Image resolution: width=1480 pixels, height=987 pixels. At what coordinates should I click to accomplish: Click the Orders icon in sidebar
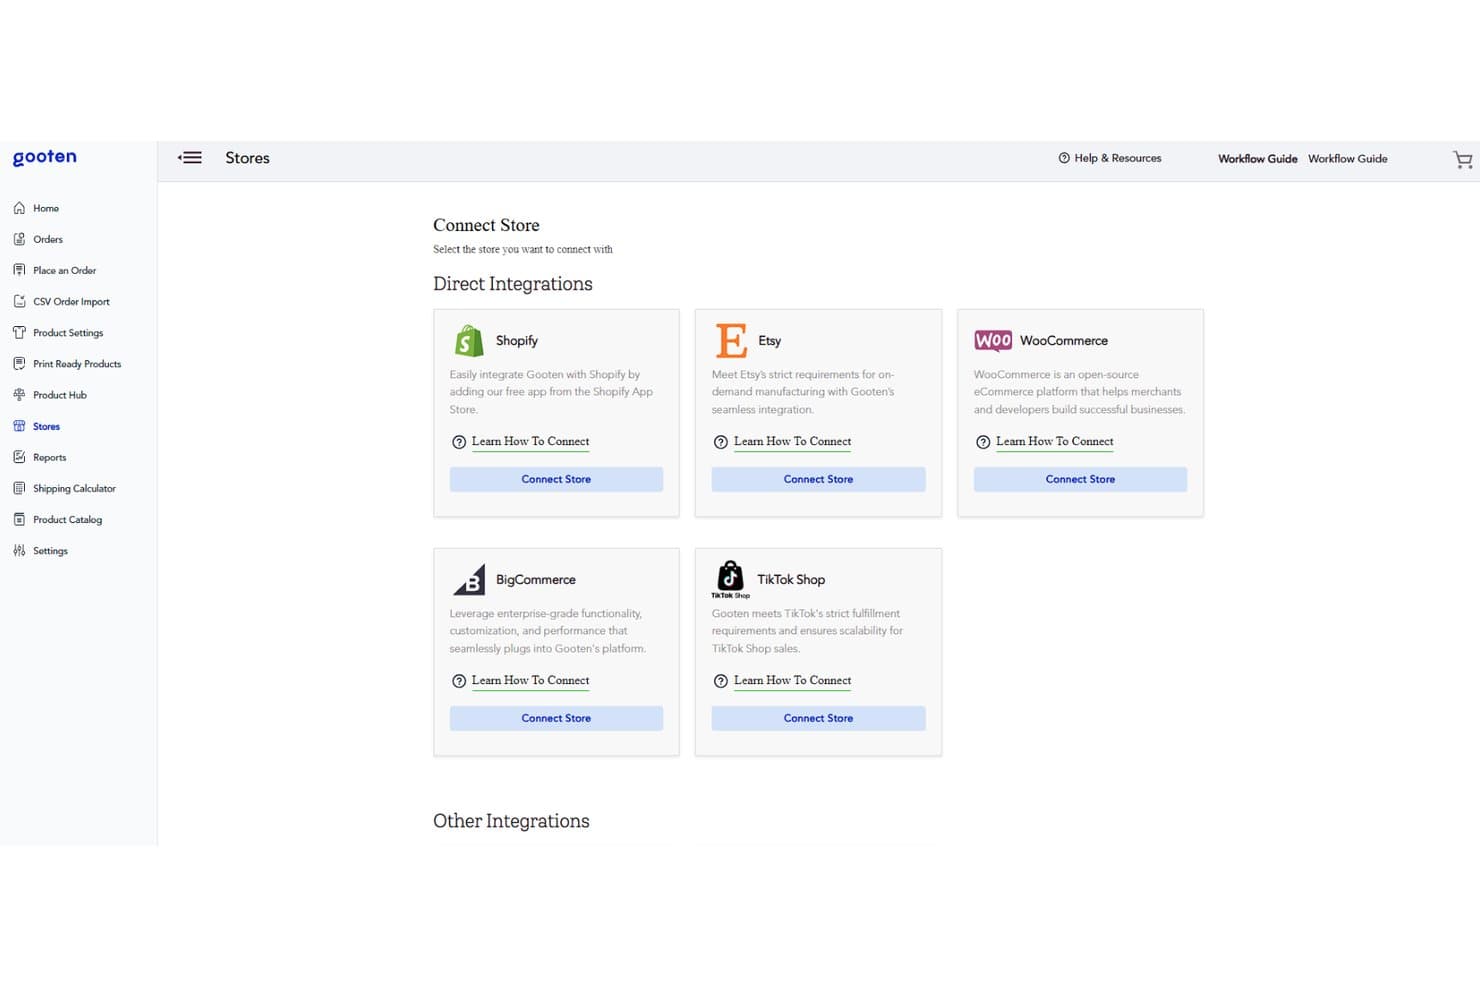click(x=19, y=239)
